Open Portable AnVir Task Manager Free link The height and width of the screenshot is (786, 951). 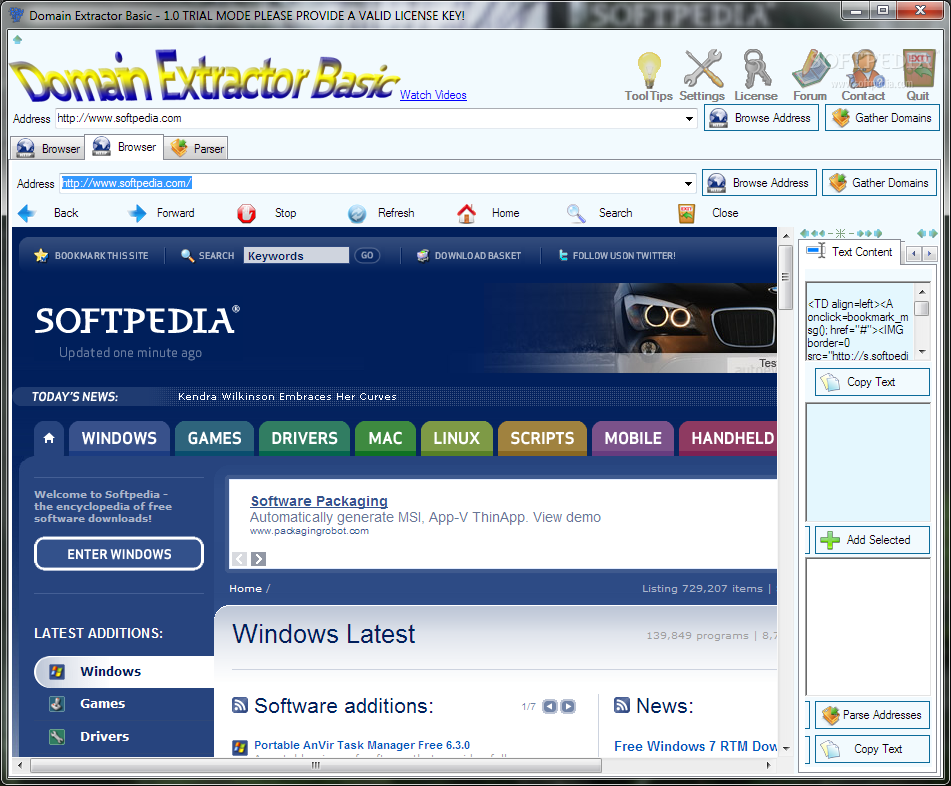click(362, 745)
